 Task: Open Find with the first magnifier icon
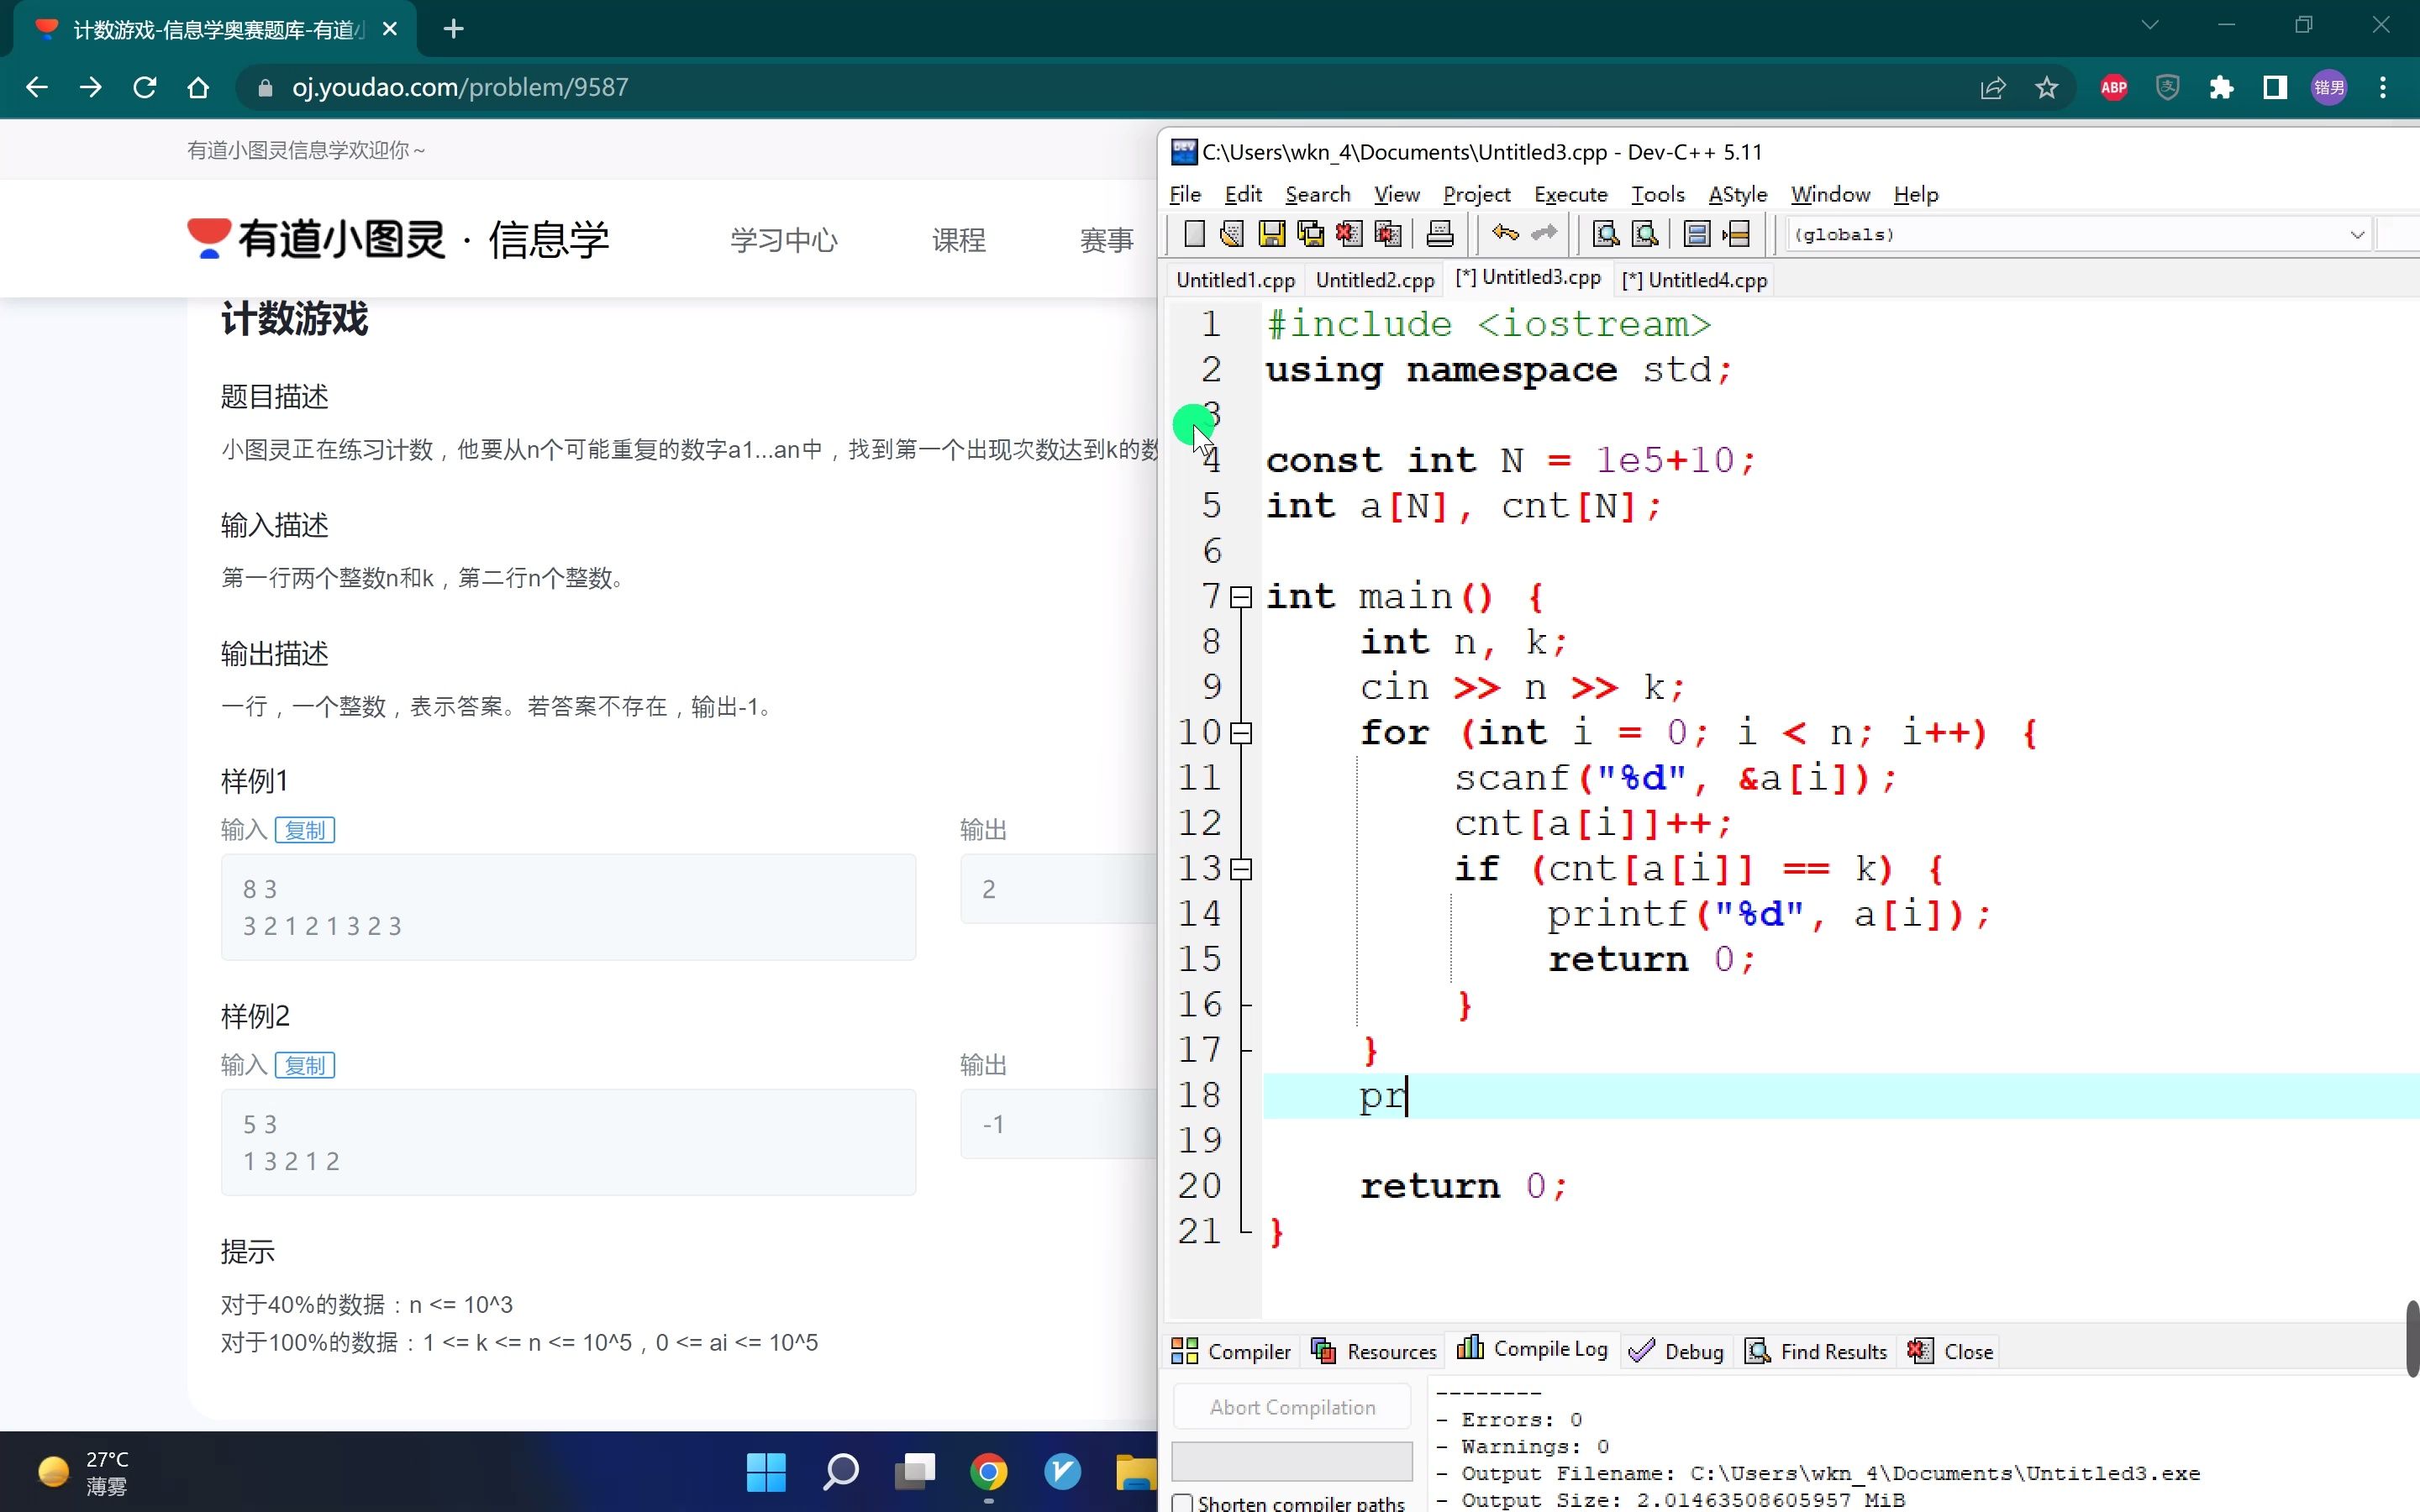pyautogui.click(x=1606, y=234)
